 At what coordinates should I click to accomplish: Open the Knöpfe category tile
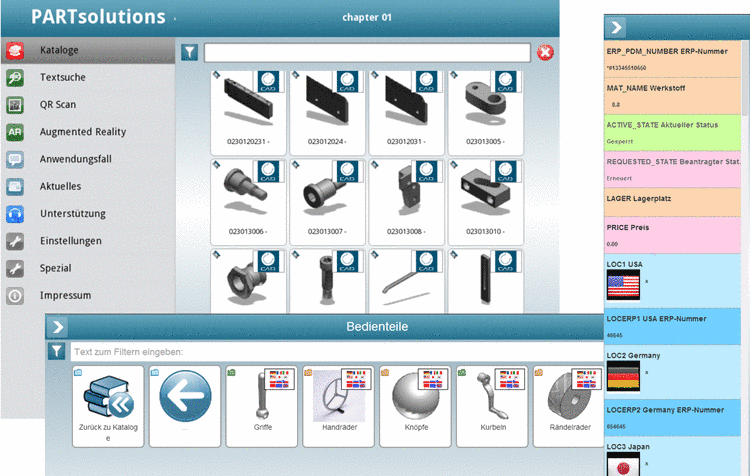click(415, 407)
